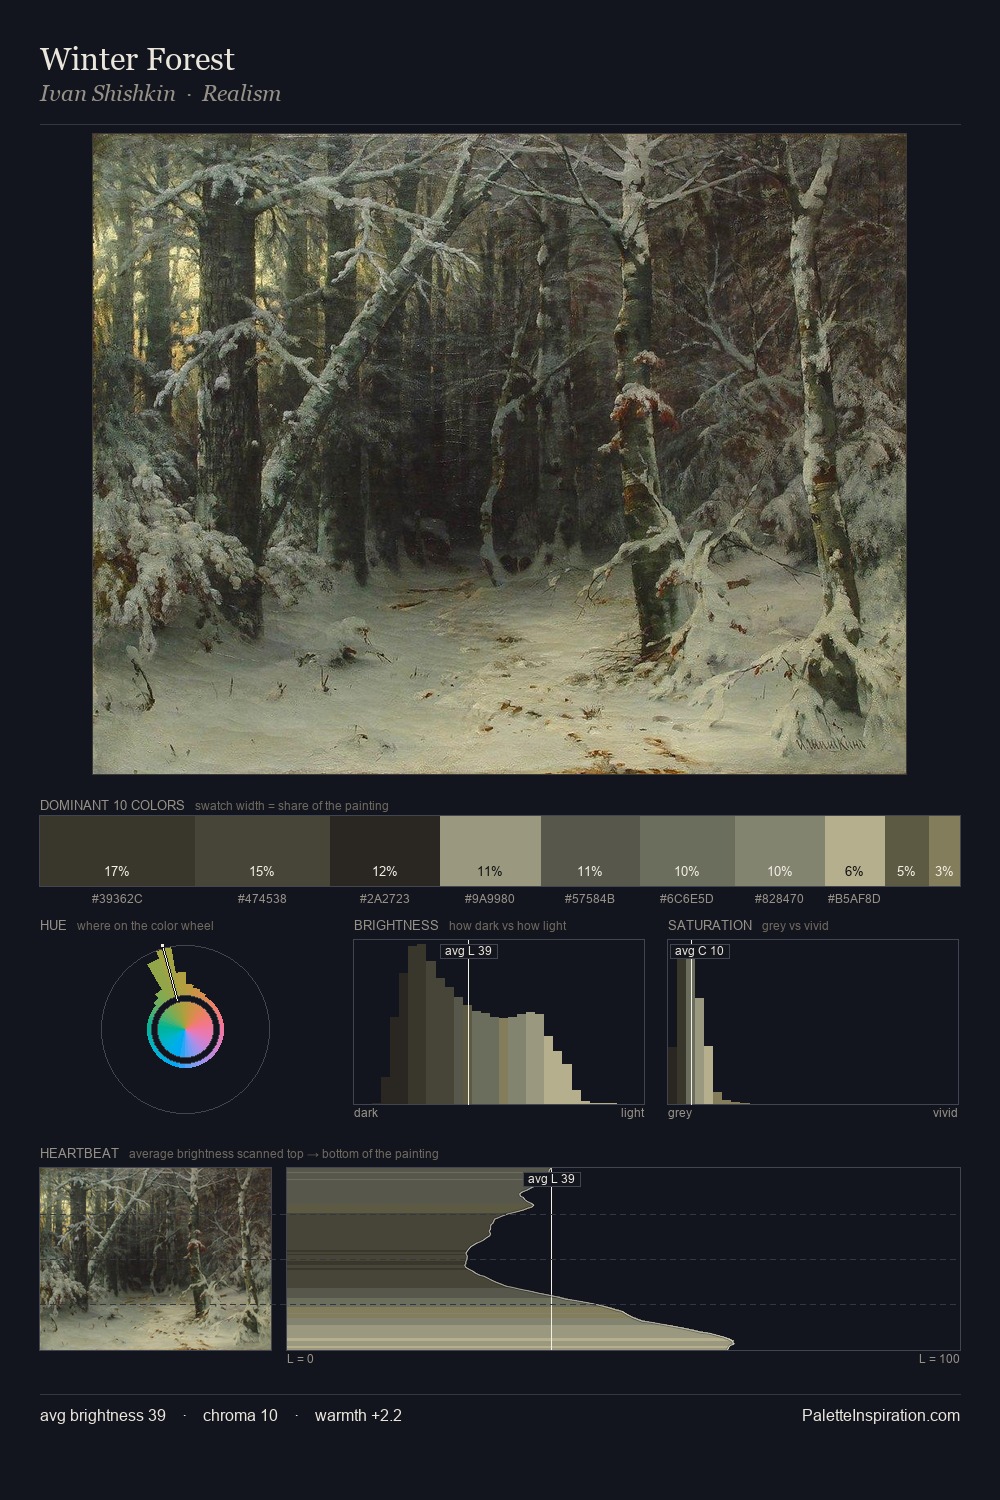Viewport: 1000px width, 1500px height.
Task: Click the Saturation histogram chart
Action: click(813, 1022)
